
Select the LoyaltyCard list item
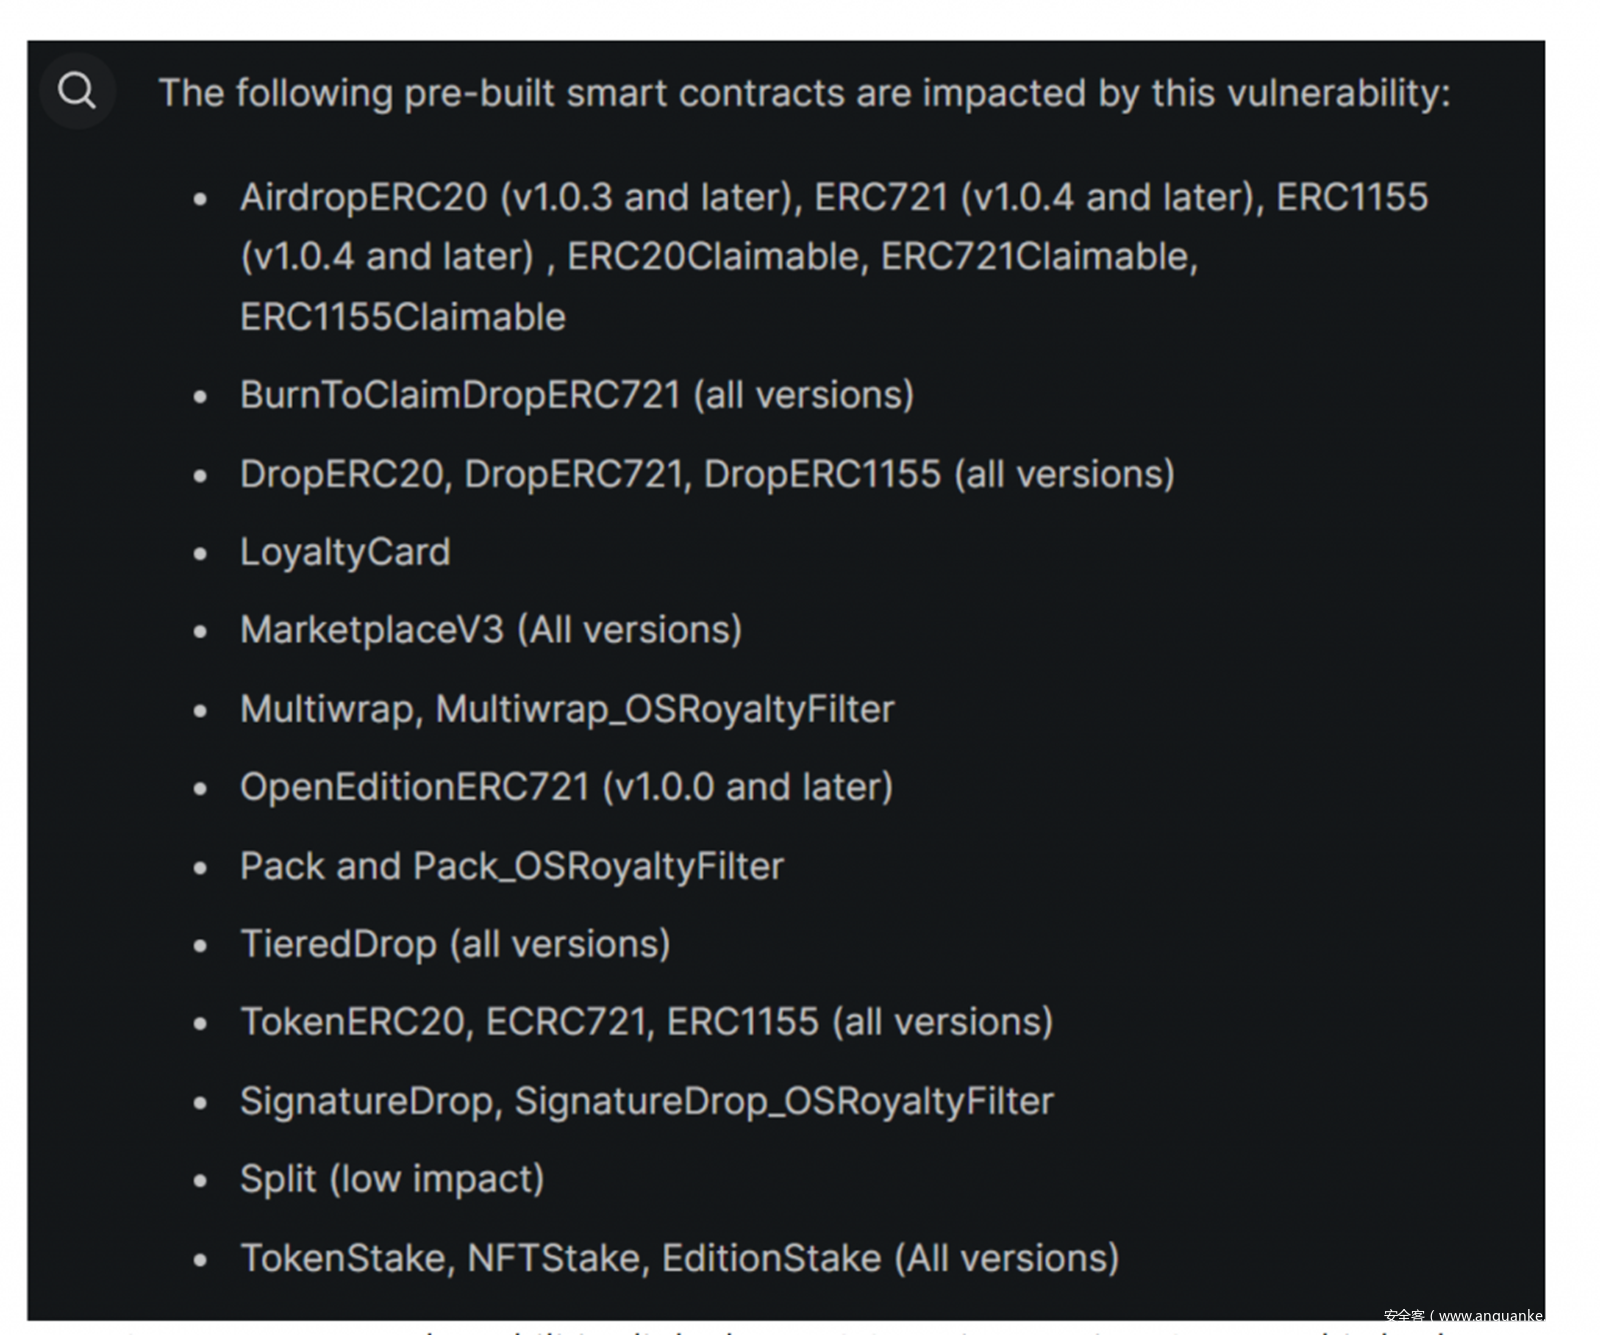click(345, 552)
